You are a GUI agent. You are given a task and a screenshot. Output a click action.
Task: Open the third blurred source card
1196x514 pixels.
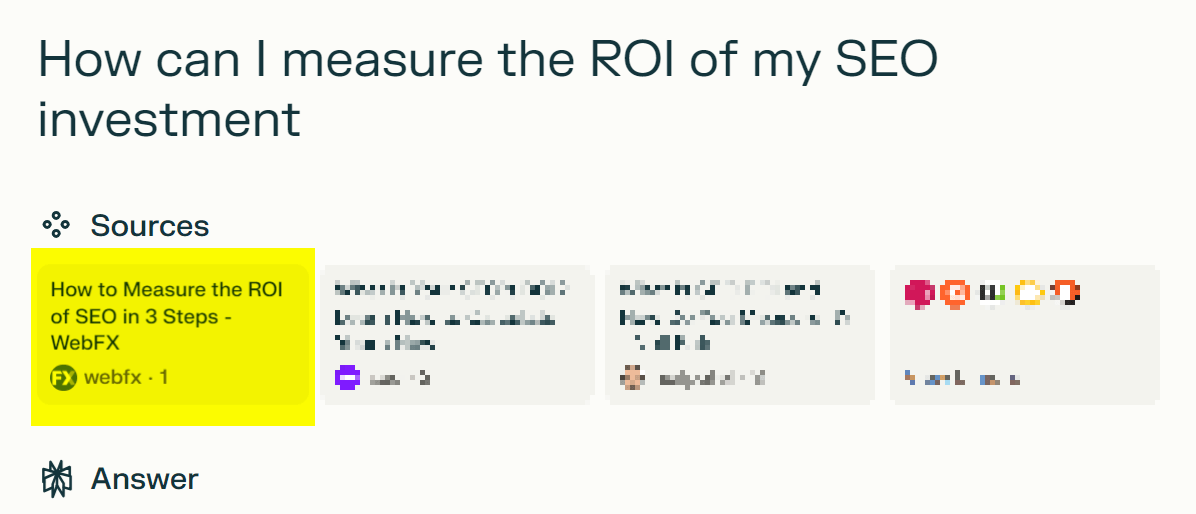click(x=740, y=334)
